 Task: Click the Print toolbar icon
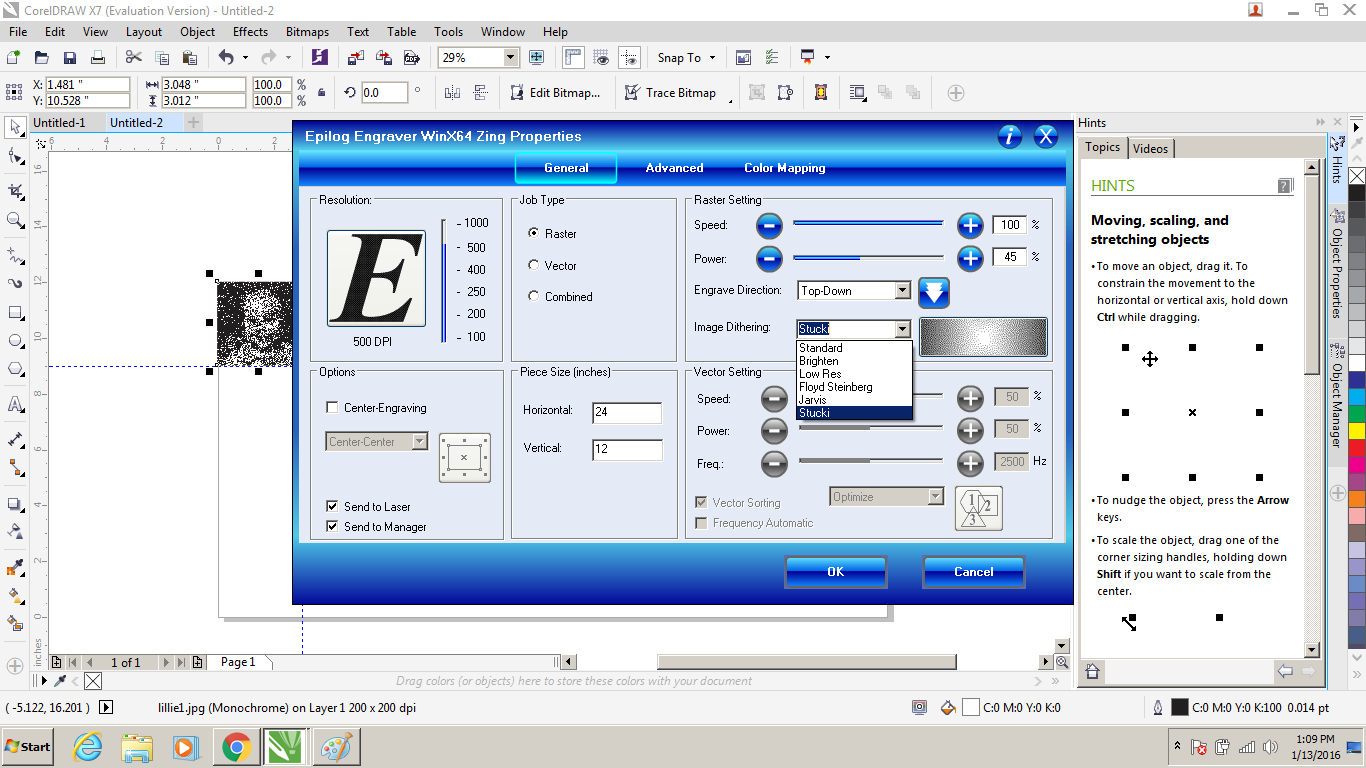tap(98, 58)
